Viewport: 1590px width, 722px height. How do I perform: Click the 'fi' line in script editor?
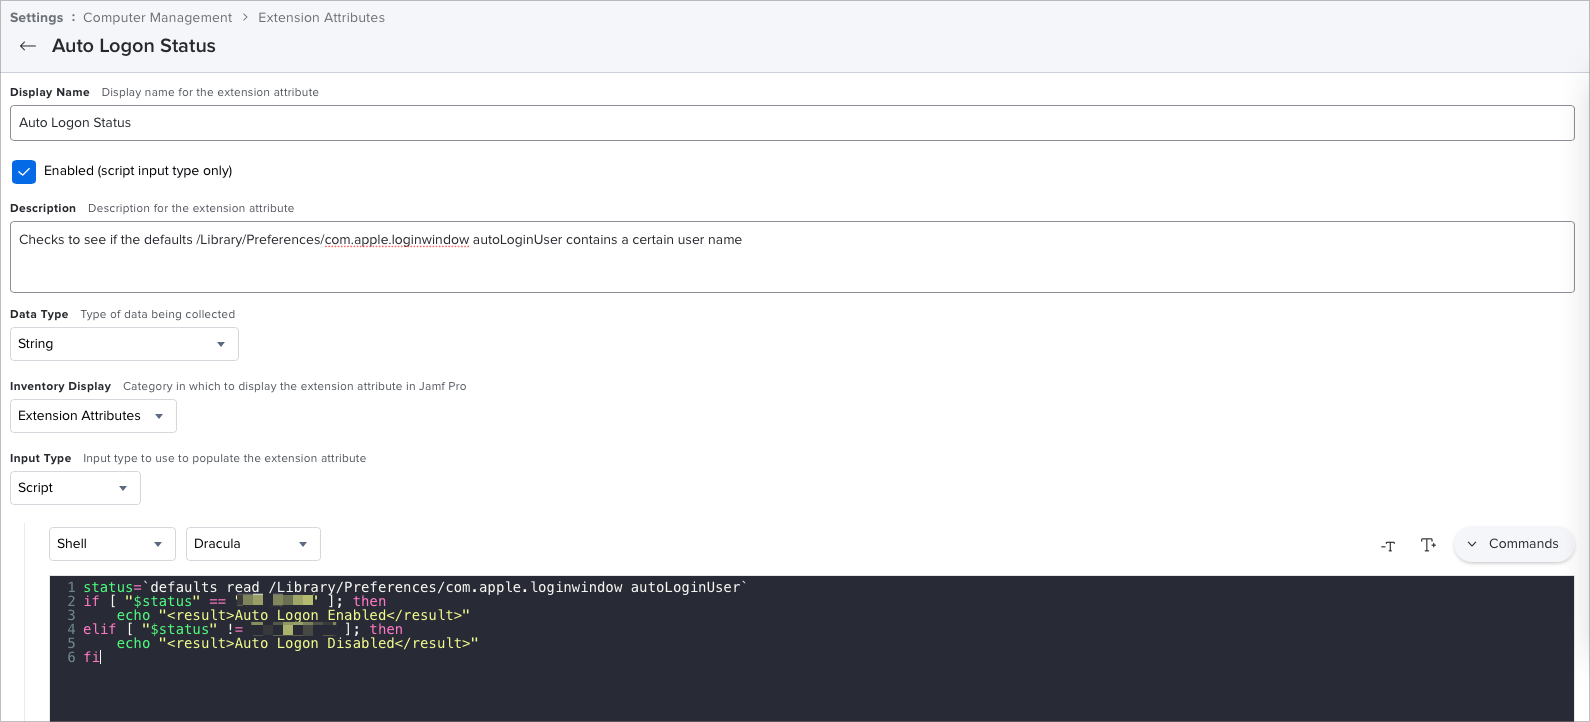92,657
